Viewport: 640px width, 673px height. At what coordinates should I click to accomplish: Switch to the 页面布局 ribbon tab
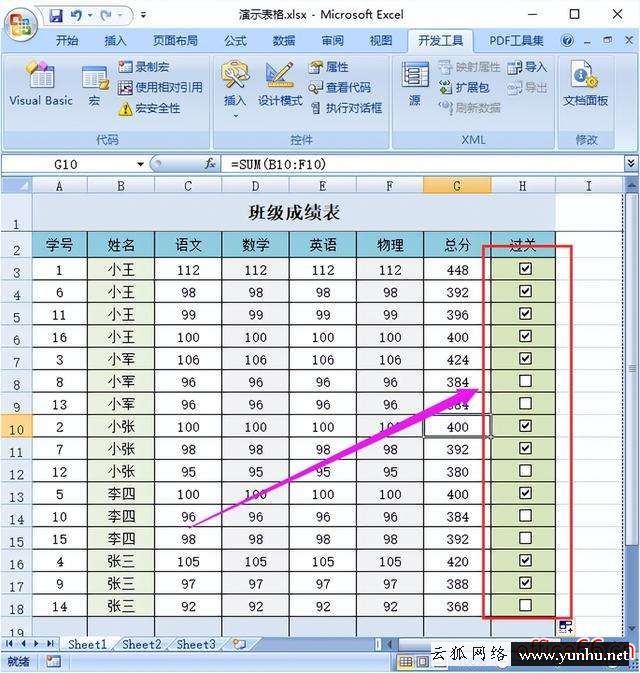coord(175,41)
